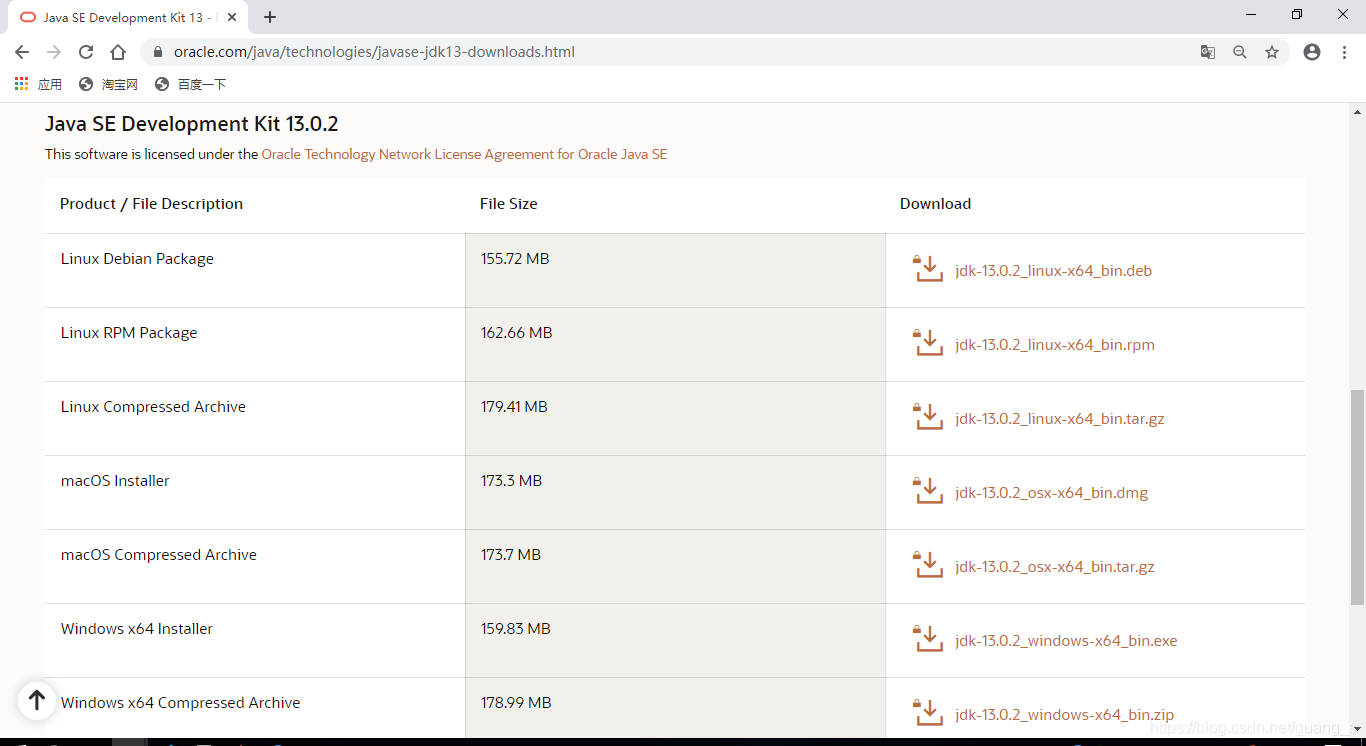
Task: Click download icon for linux-x64_bin.deb
Action: [x=928, y=269]
